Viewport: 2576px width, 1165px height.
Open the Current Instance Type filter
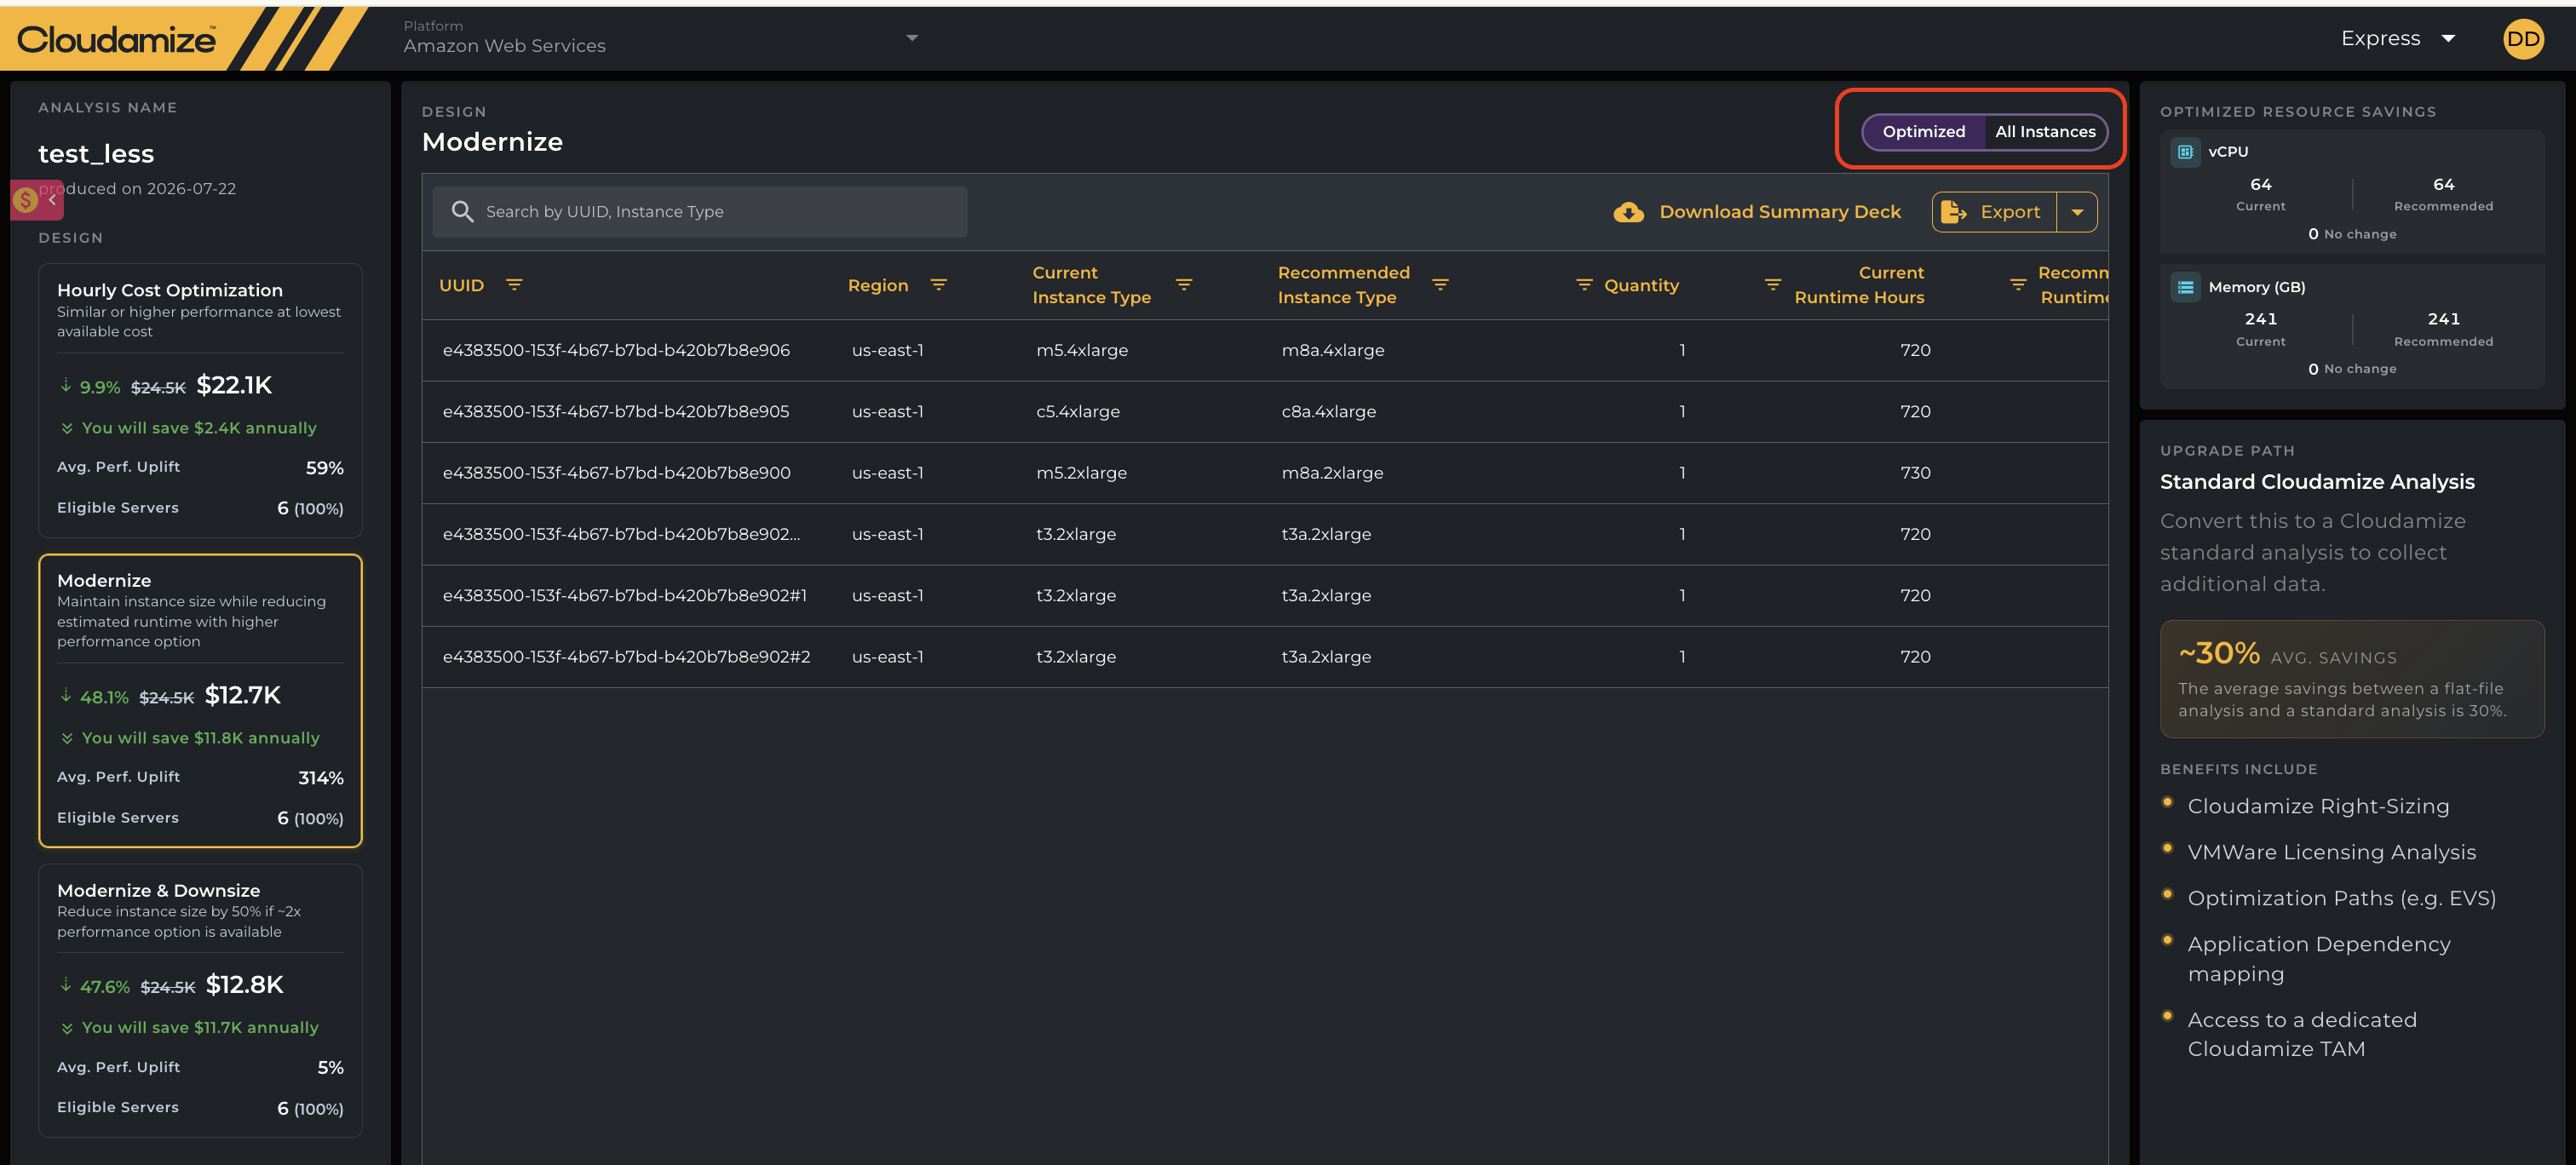pos(1184,285)
